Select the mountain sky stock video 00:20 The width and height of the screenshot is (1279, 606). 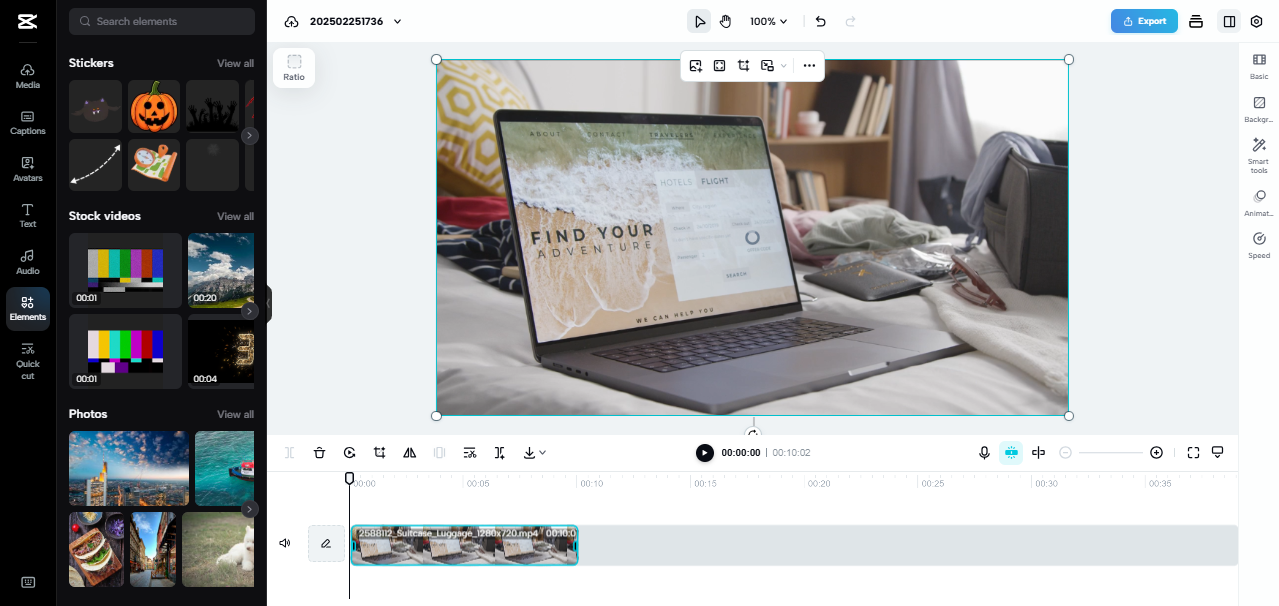(x=221, y=270)
